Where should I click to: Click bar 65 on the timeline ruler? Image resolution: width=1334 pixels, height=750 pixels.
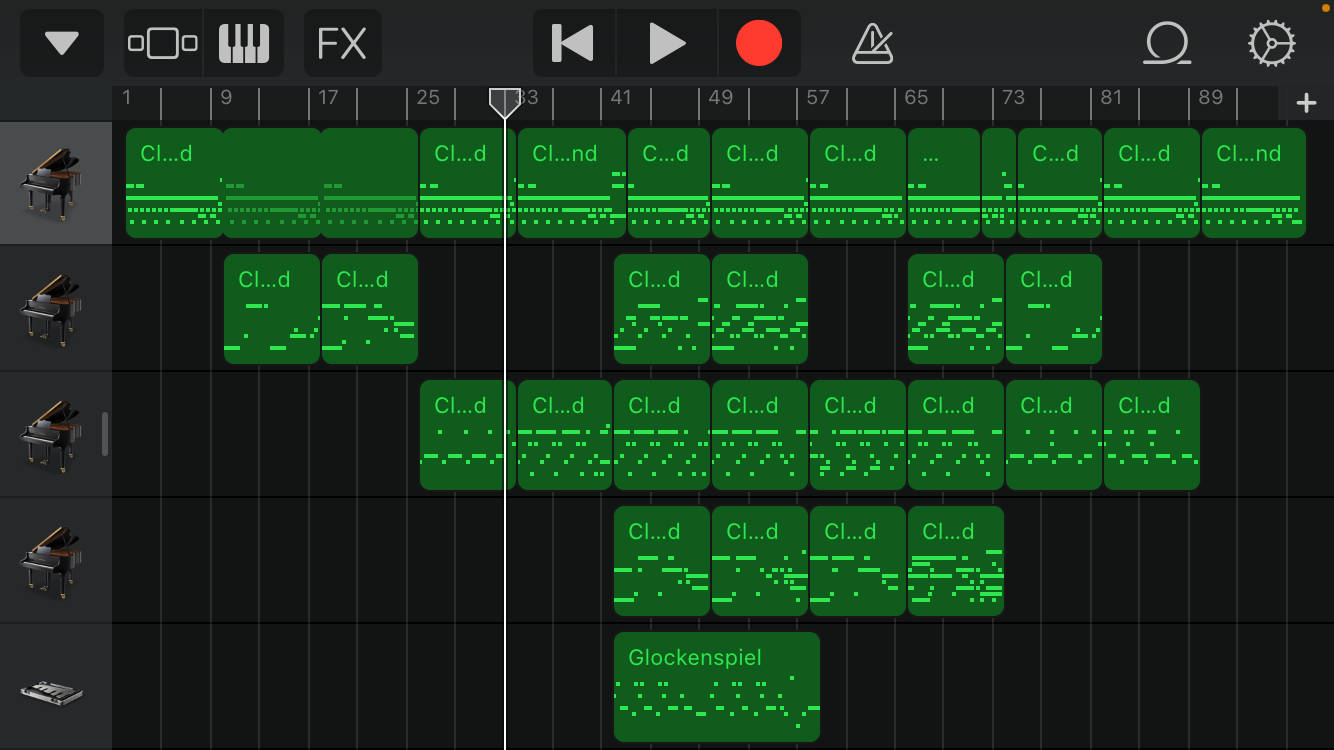pyautogui.click(x=915, y=98)
